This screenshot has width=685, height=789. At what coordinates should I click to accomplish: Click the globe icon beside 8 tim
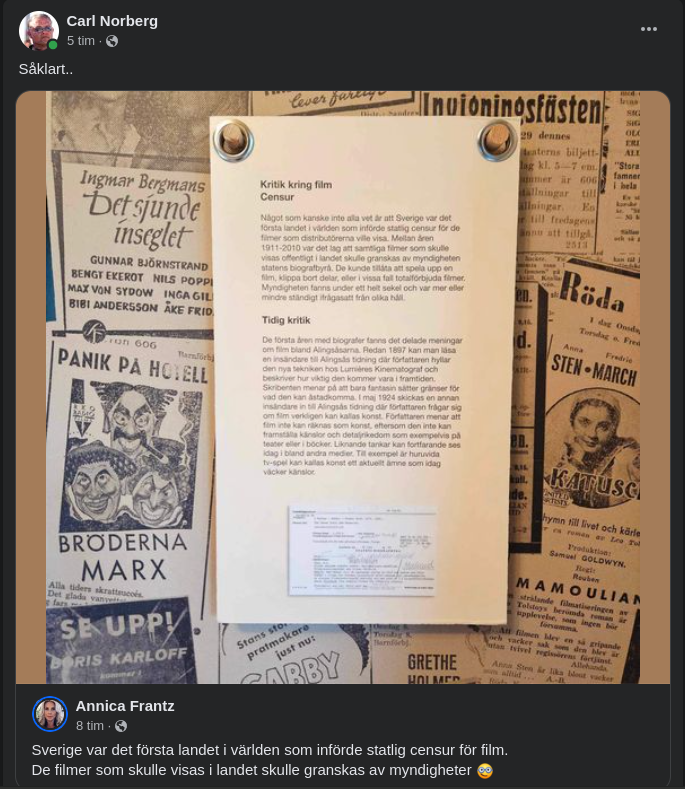(x=121, y=726)
